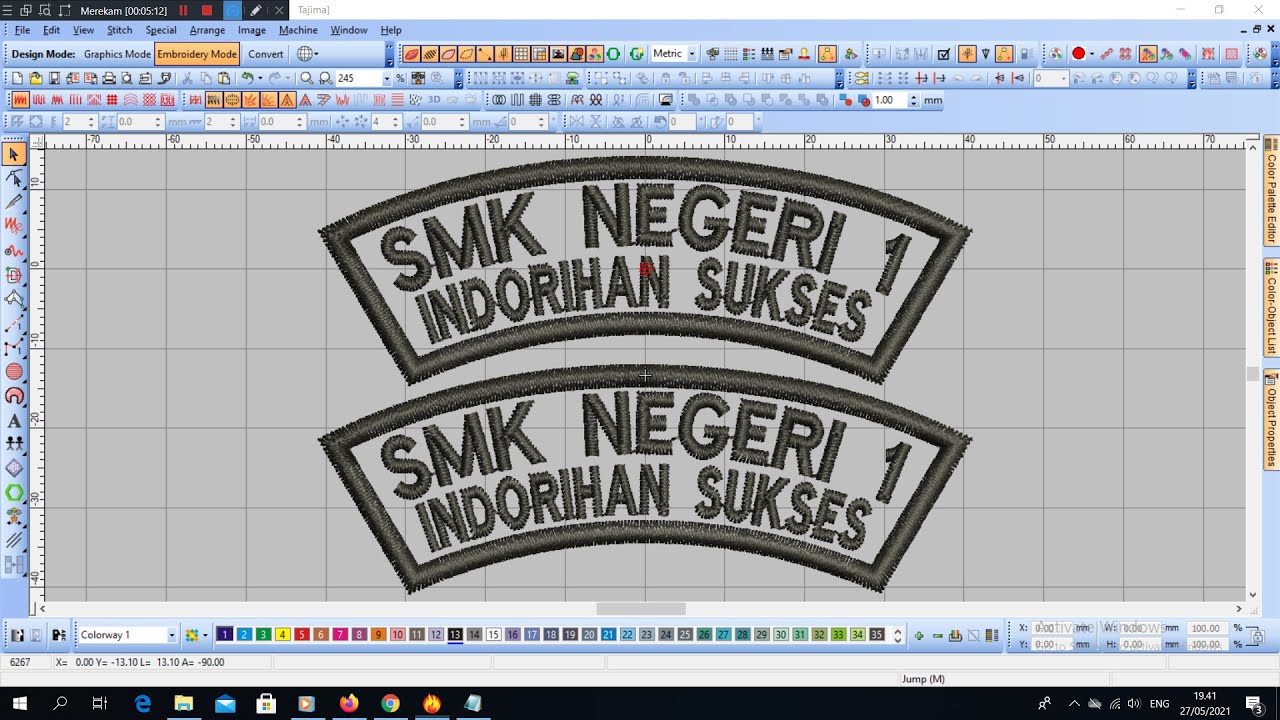Switch to Embroidery Mode
The image size is (1280, 720).
(197, 54)
